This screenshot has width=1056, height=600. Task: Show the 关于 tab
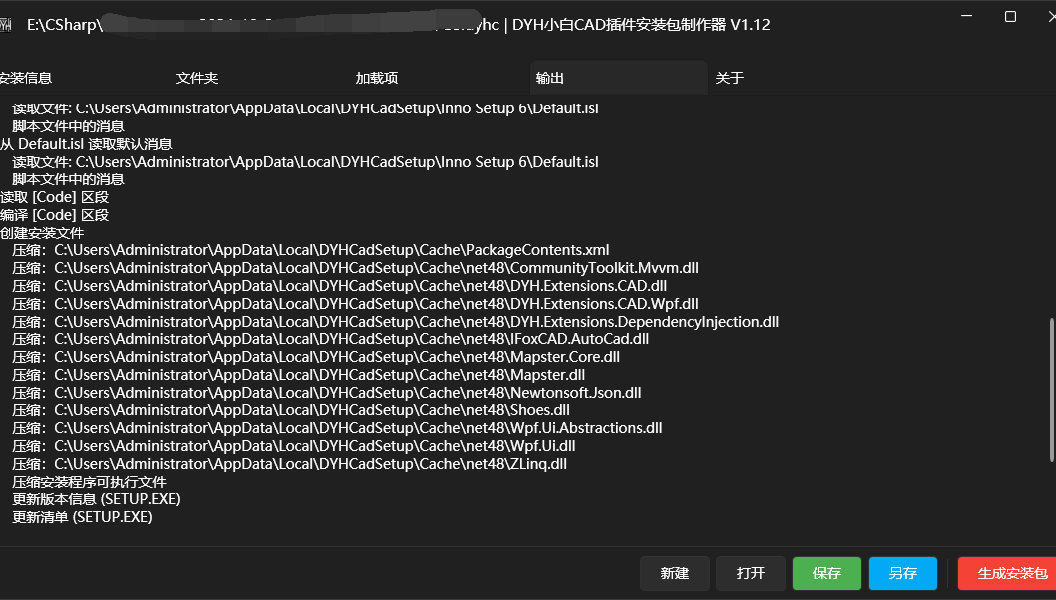(x=730, y=78)
